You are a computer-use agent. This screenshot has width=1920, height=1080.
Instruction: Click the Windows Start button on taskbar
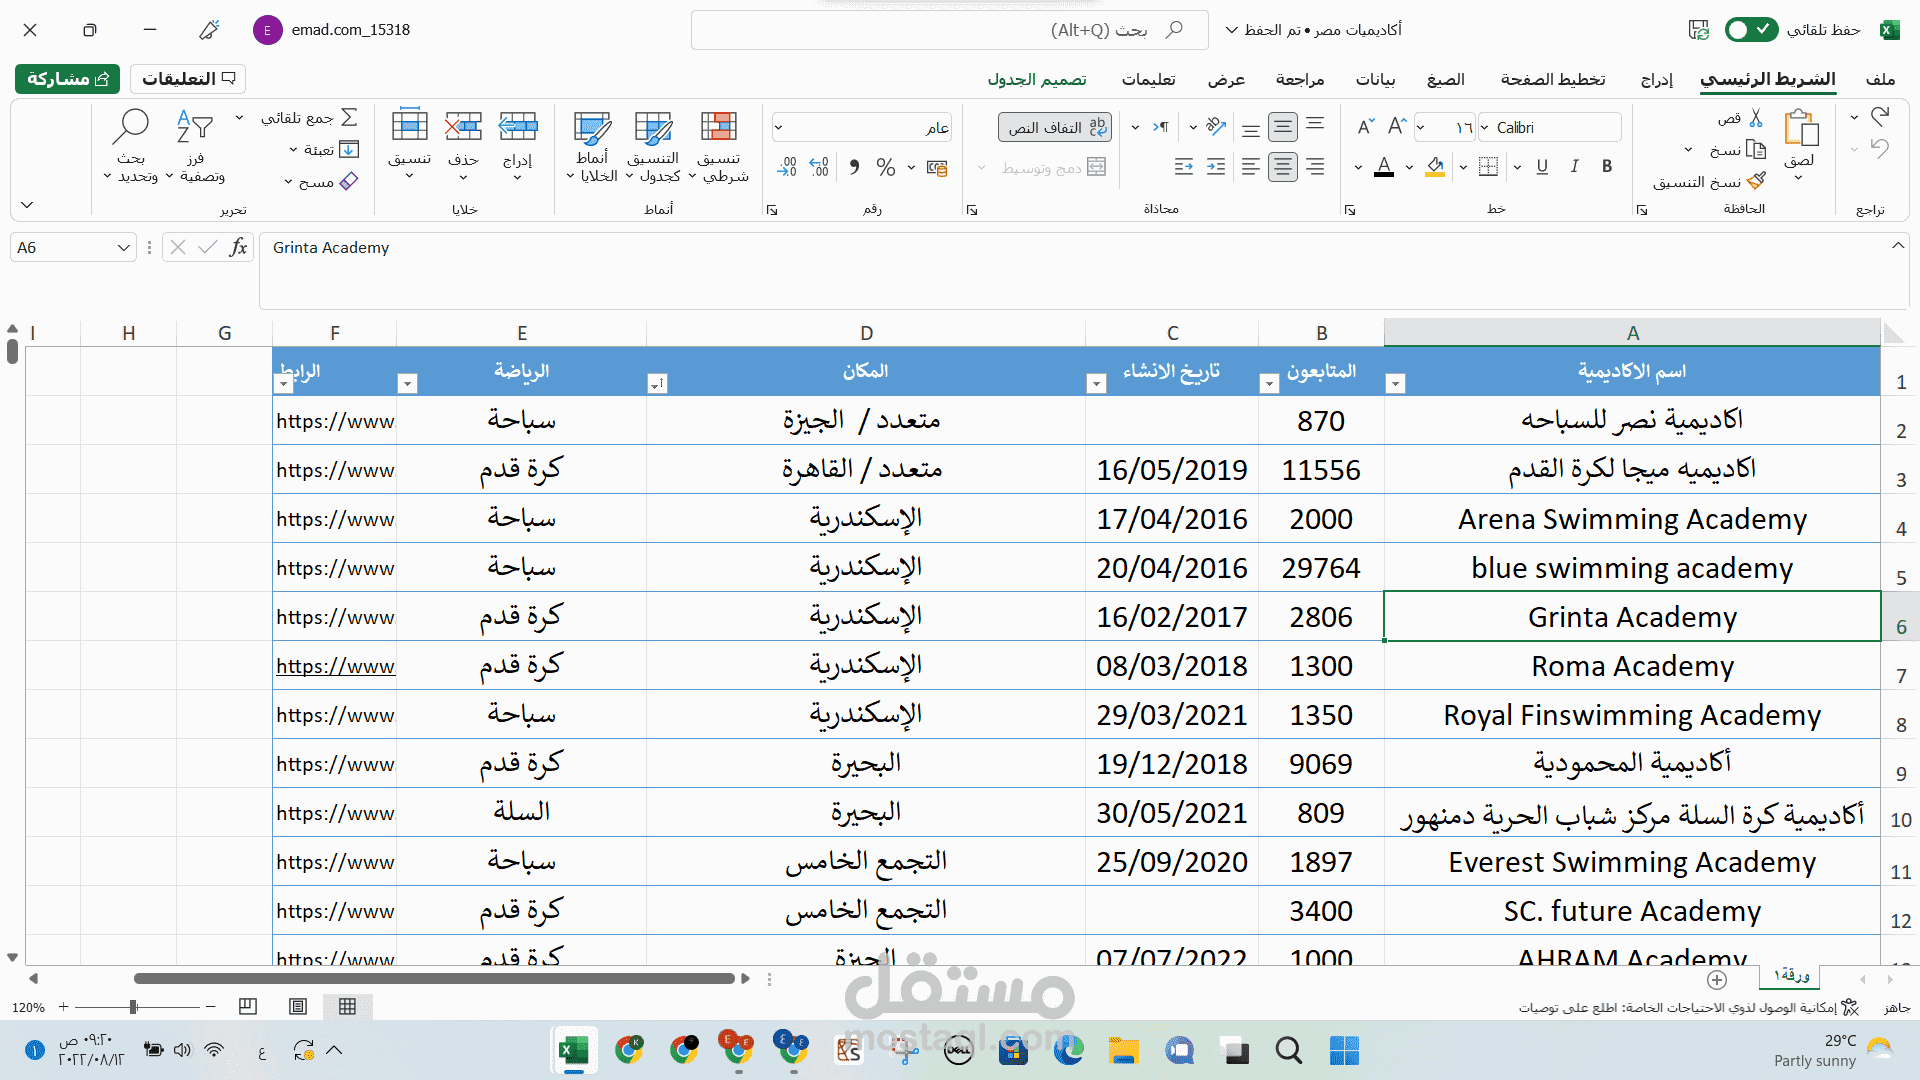1344,1050
